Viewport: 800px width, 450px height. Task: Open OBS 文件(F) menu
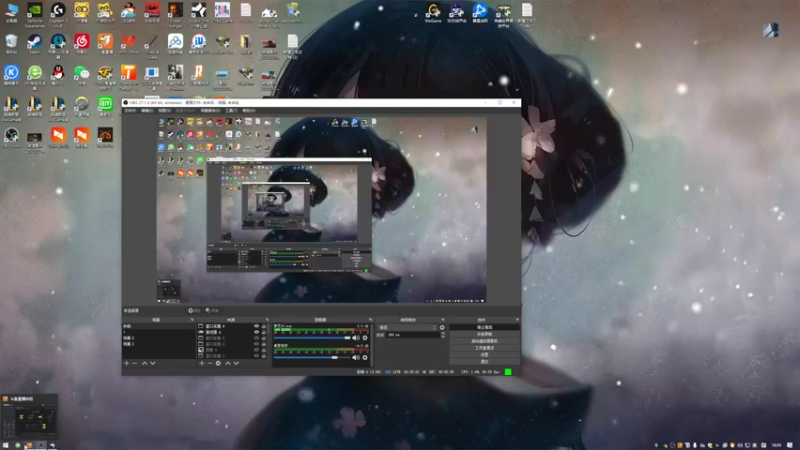point(130,111)
